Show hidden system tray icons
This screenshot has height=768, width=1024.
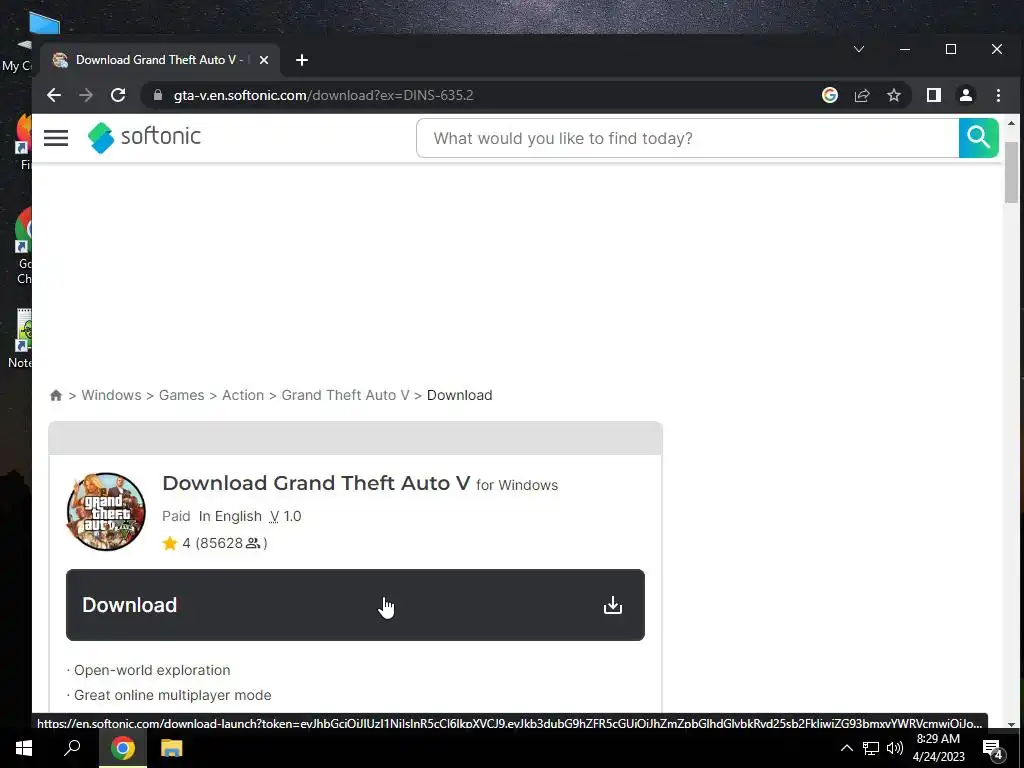pos(846,748)
